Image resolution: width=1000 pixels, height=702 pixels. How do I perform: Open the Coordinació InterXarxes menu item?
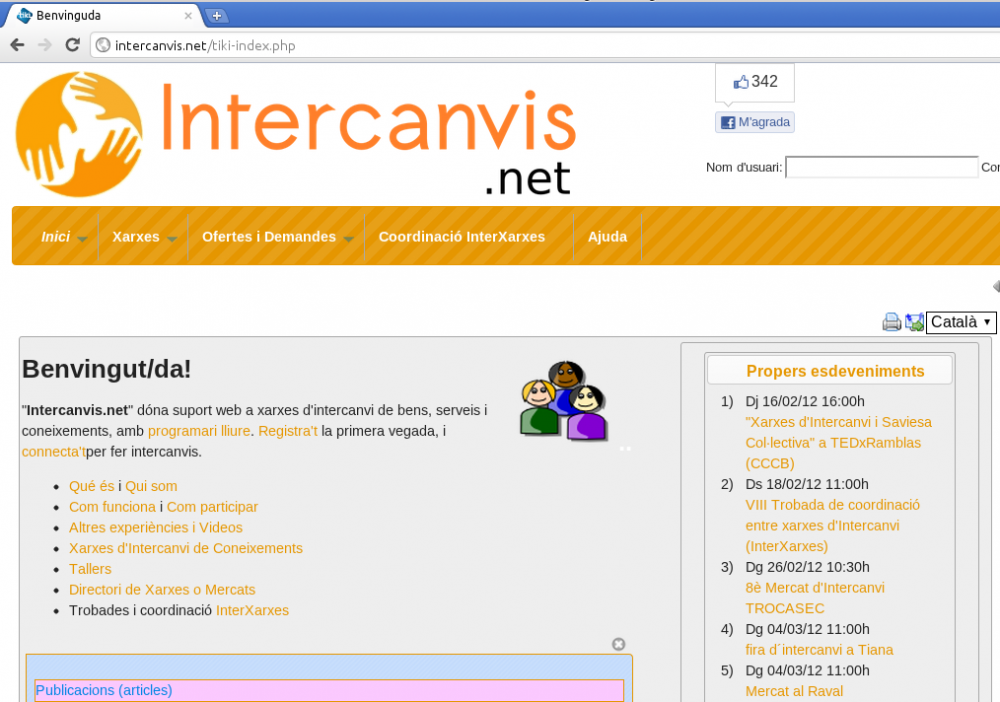pyautogui.click(x=461, y=237)
